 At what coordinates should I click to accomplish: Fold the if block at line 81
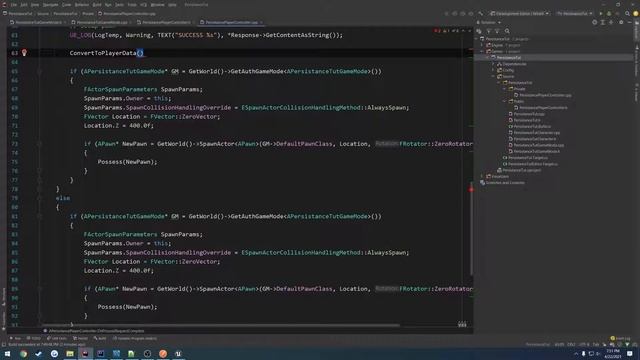click(40, 216)
